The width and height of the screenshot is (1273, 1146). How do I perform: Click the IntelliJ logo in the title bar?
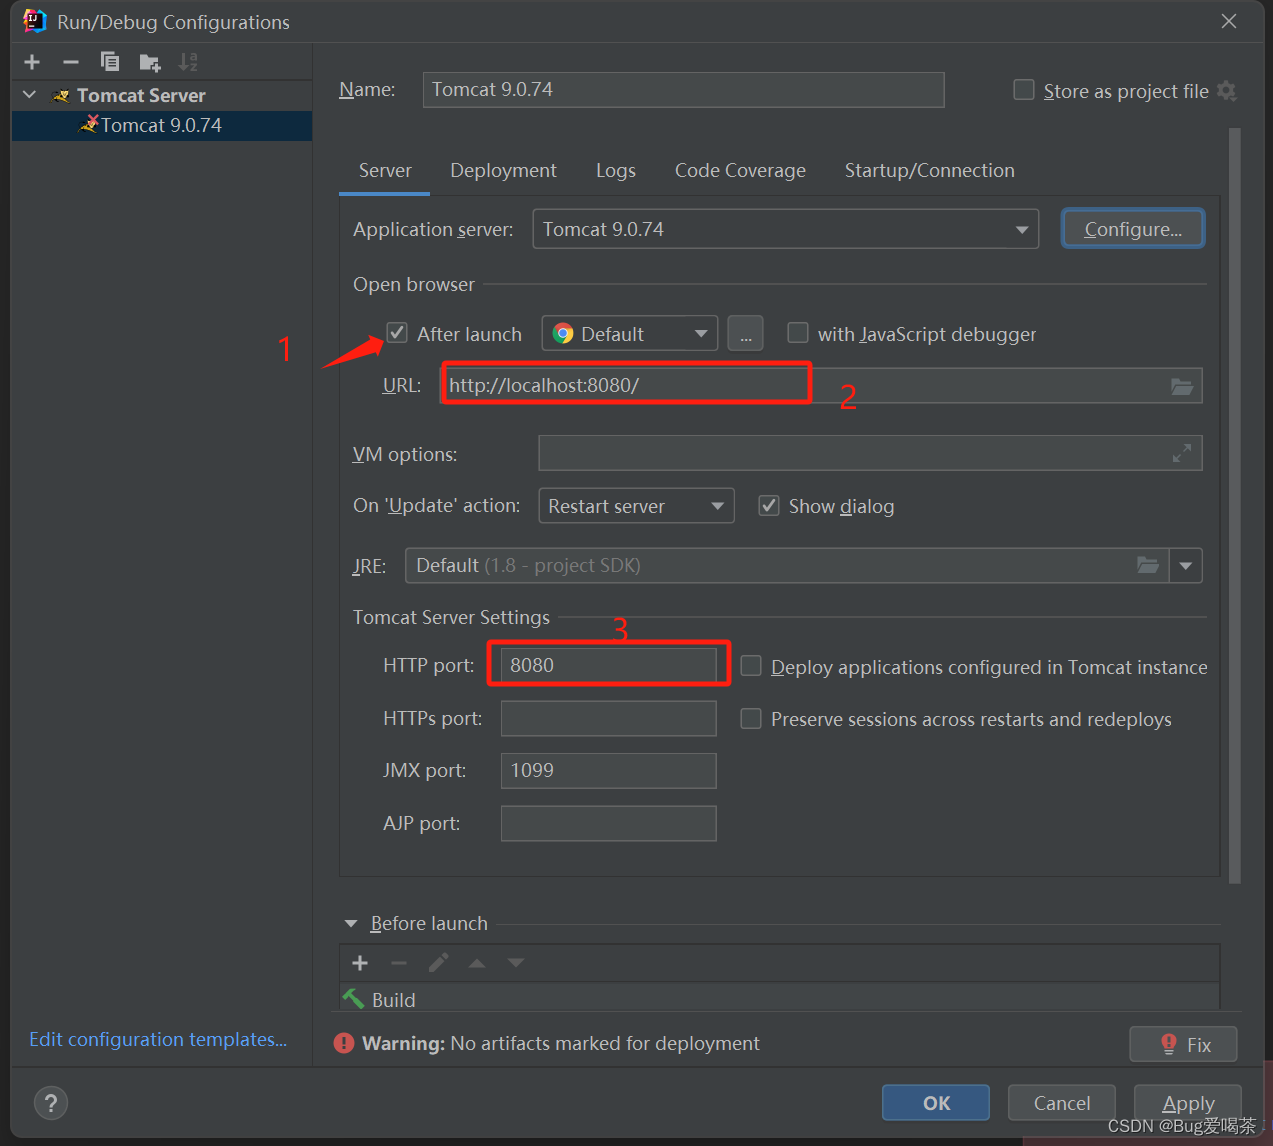(35, 21)
